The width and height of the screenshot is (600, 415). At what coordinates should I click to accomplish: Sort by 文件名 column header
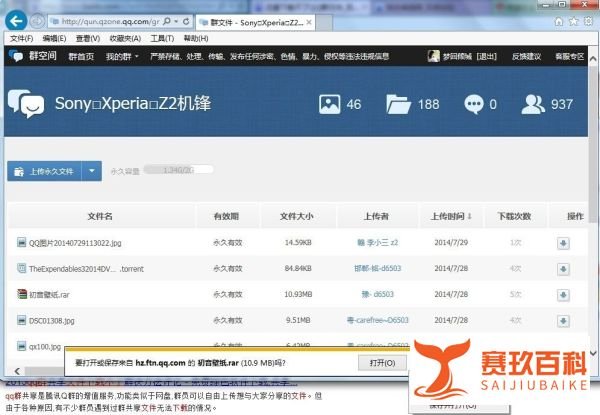pos(100,216)
